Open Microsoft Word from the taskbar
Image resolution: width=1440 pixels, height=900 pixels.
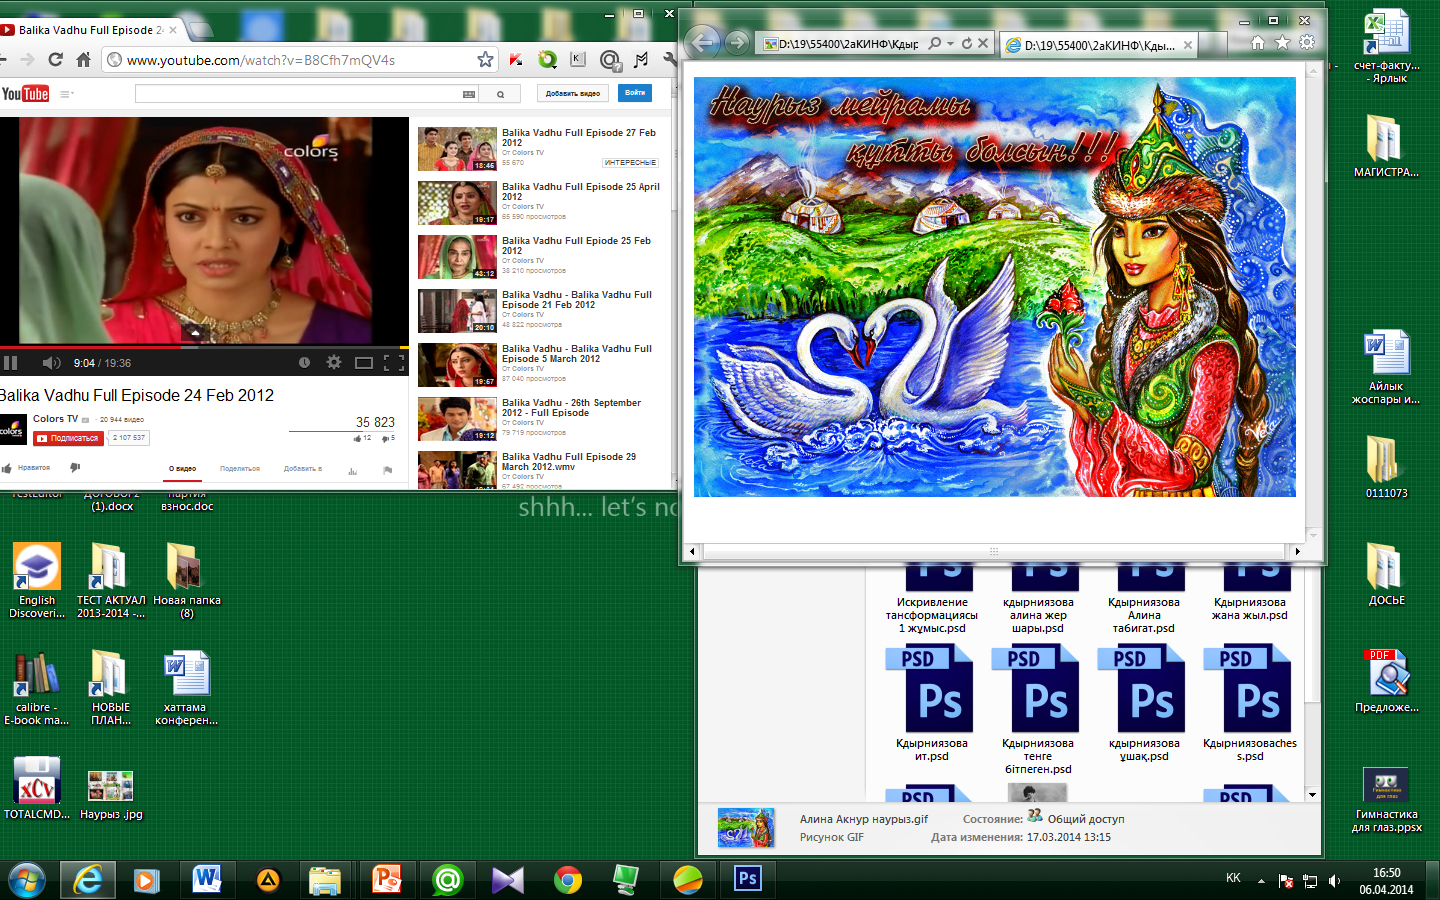coord(207,880)
